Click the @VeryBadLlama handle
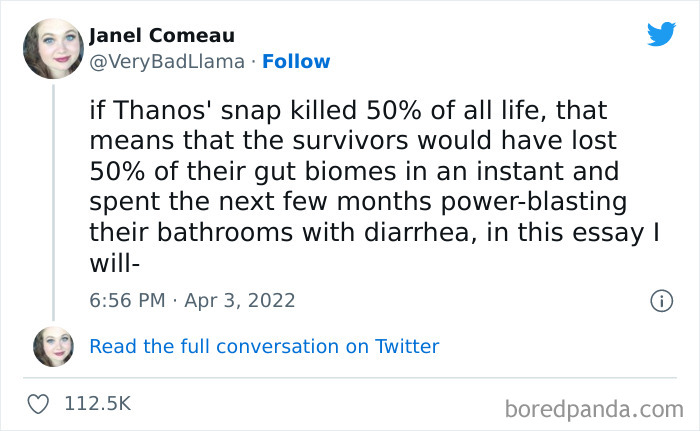 [167, 61]
